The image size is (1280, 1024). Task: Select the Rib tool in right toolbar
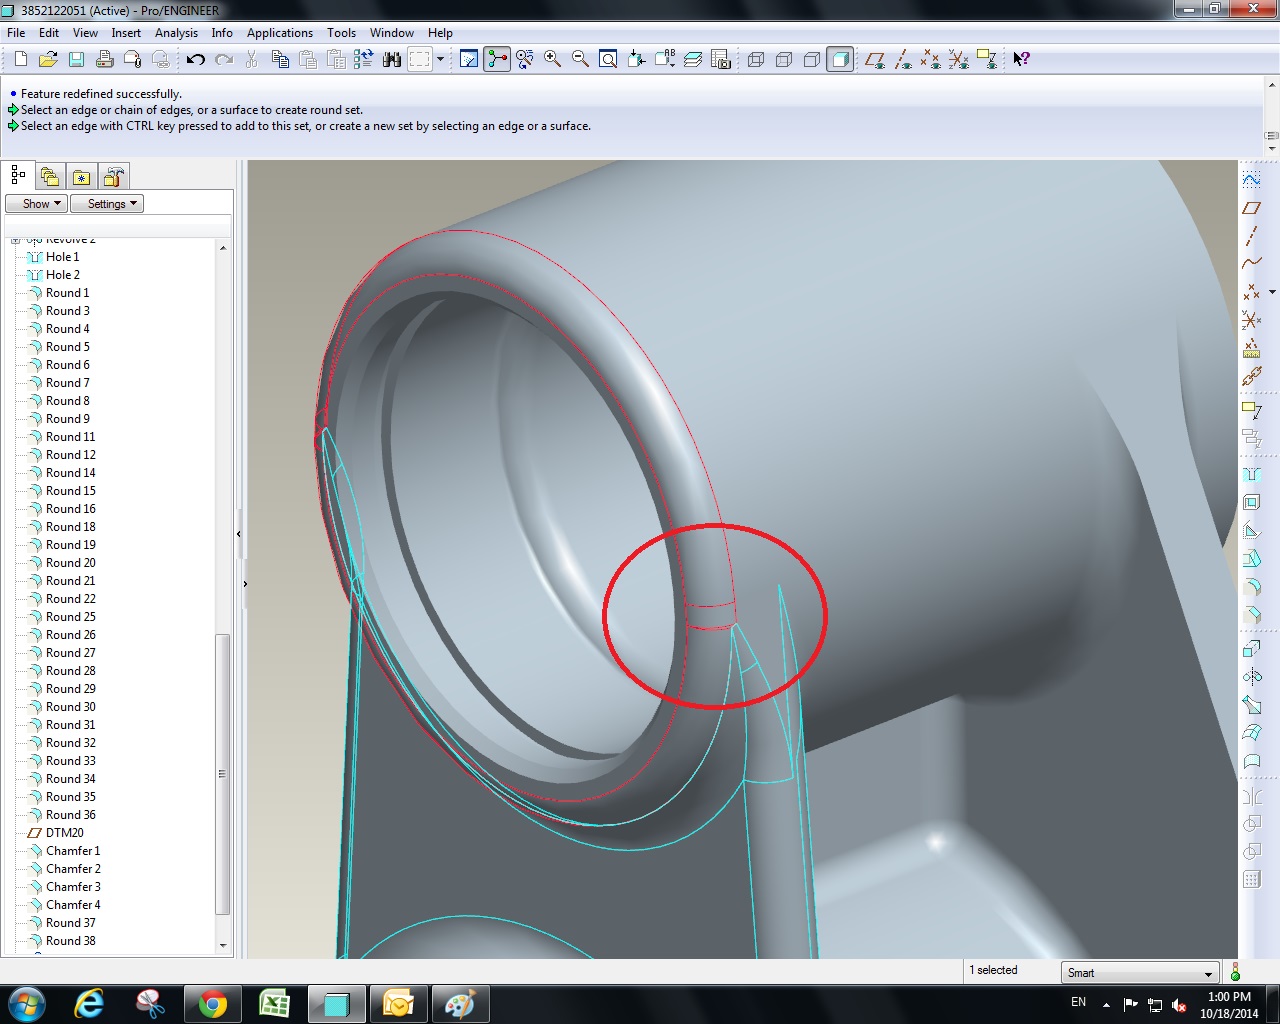coord(1251,531)
